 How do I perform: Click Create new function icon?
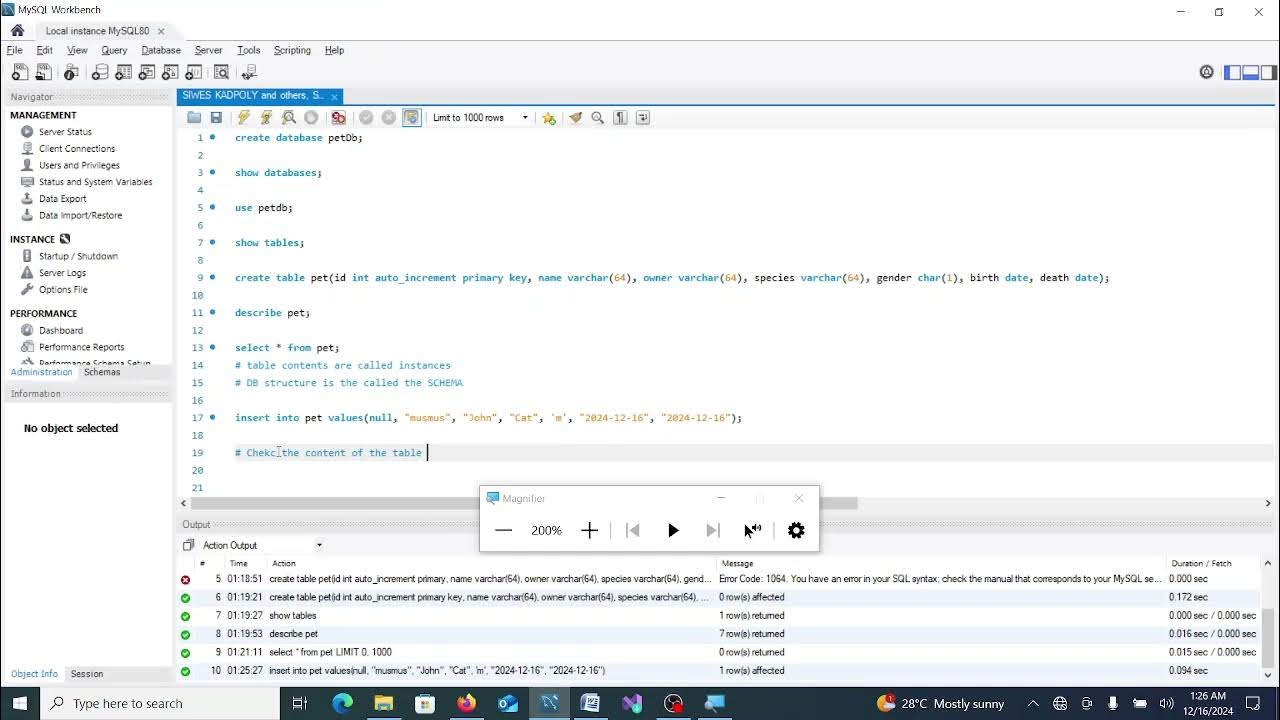[194, 72]
